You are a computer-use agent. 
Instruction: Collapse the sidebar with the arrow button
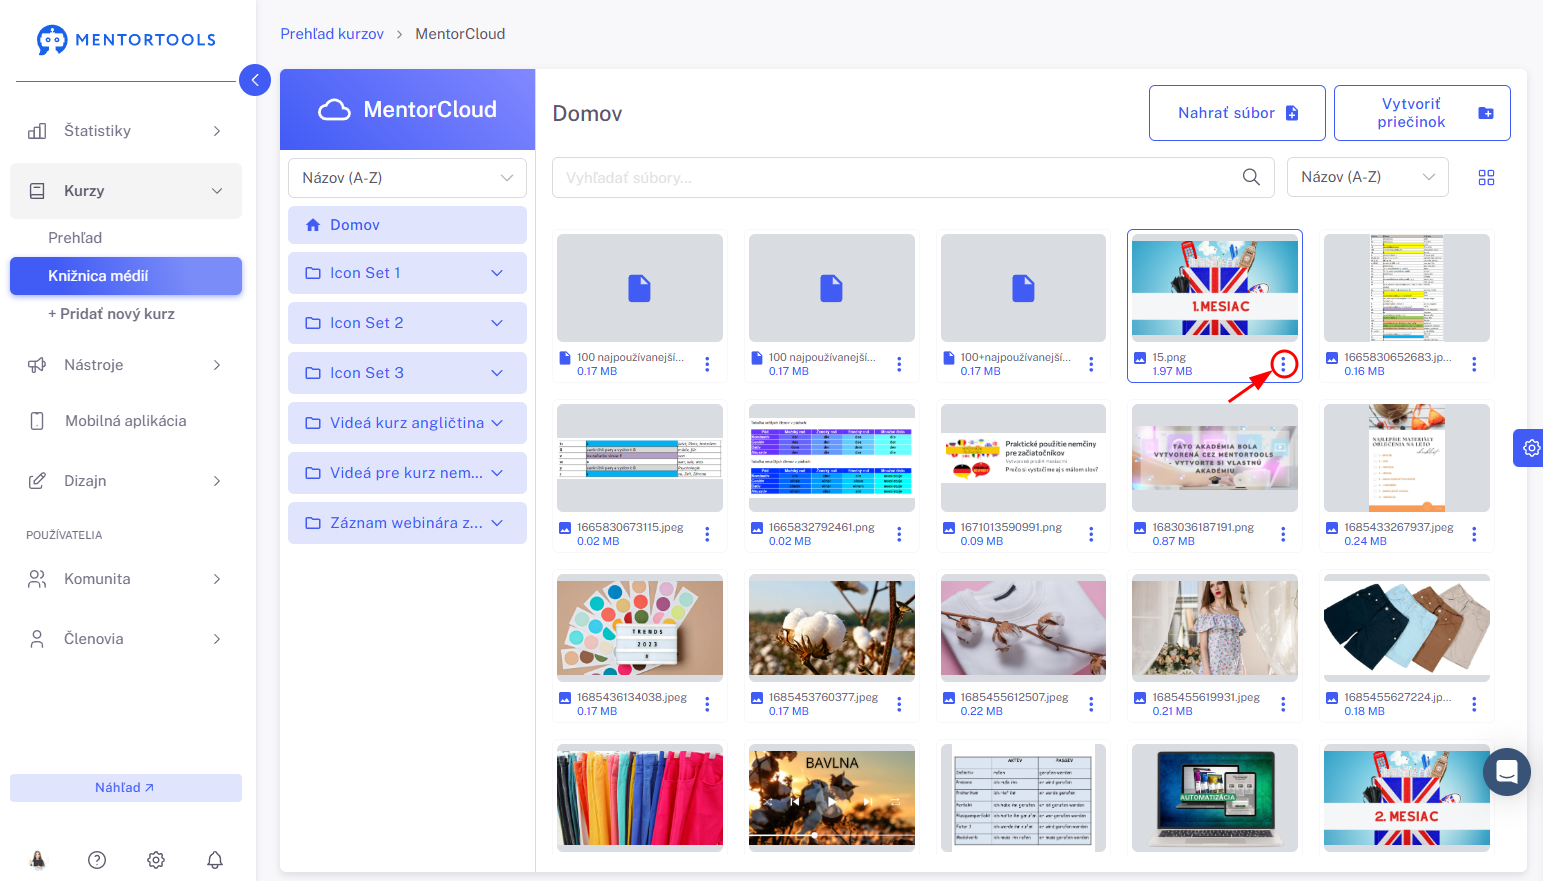(255, 80)
